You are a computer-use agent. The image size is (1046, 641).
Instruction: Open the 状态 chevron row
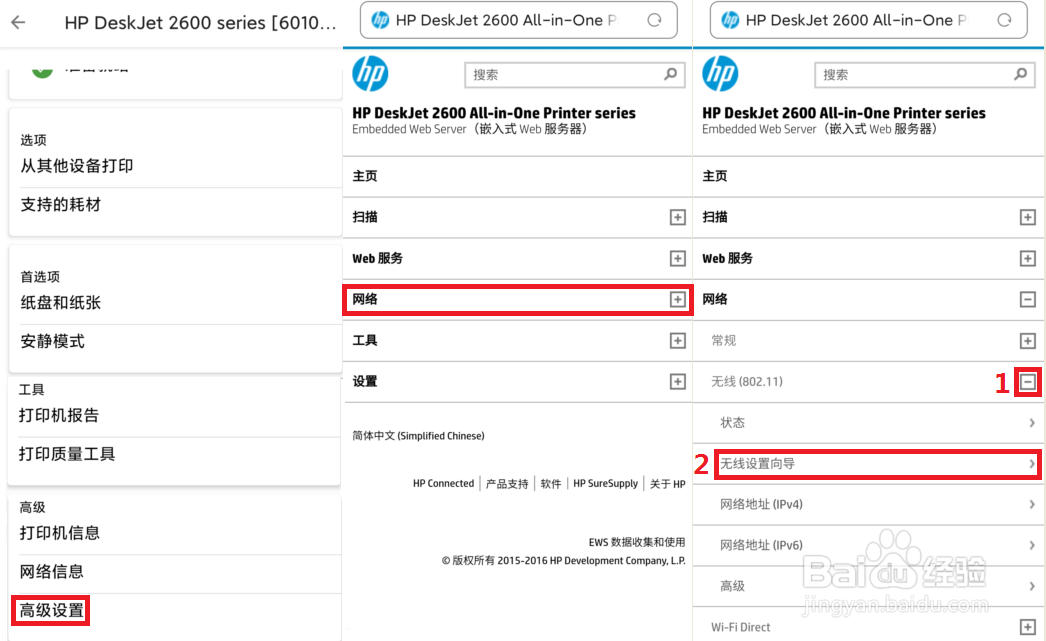(869, 423)
